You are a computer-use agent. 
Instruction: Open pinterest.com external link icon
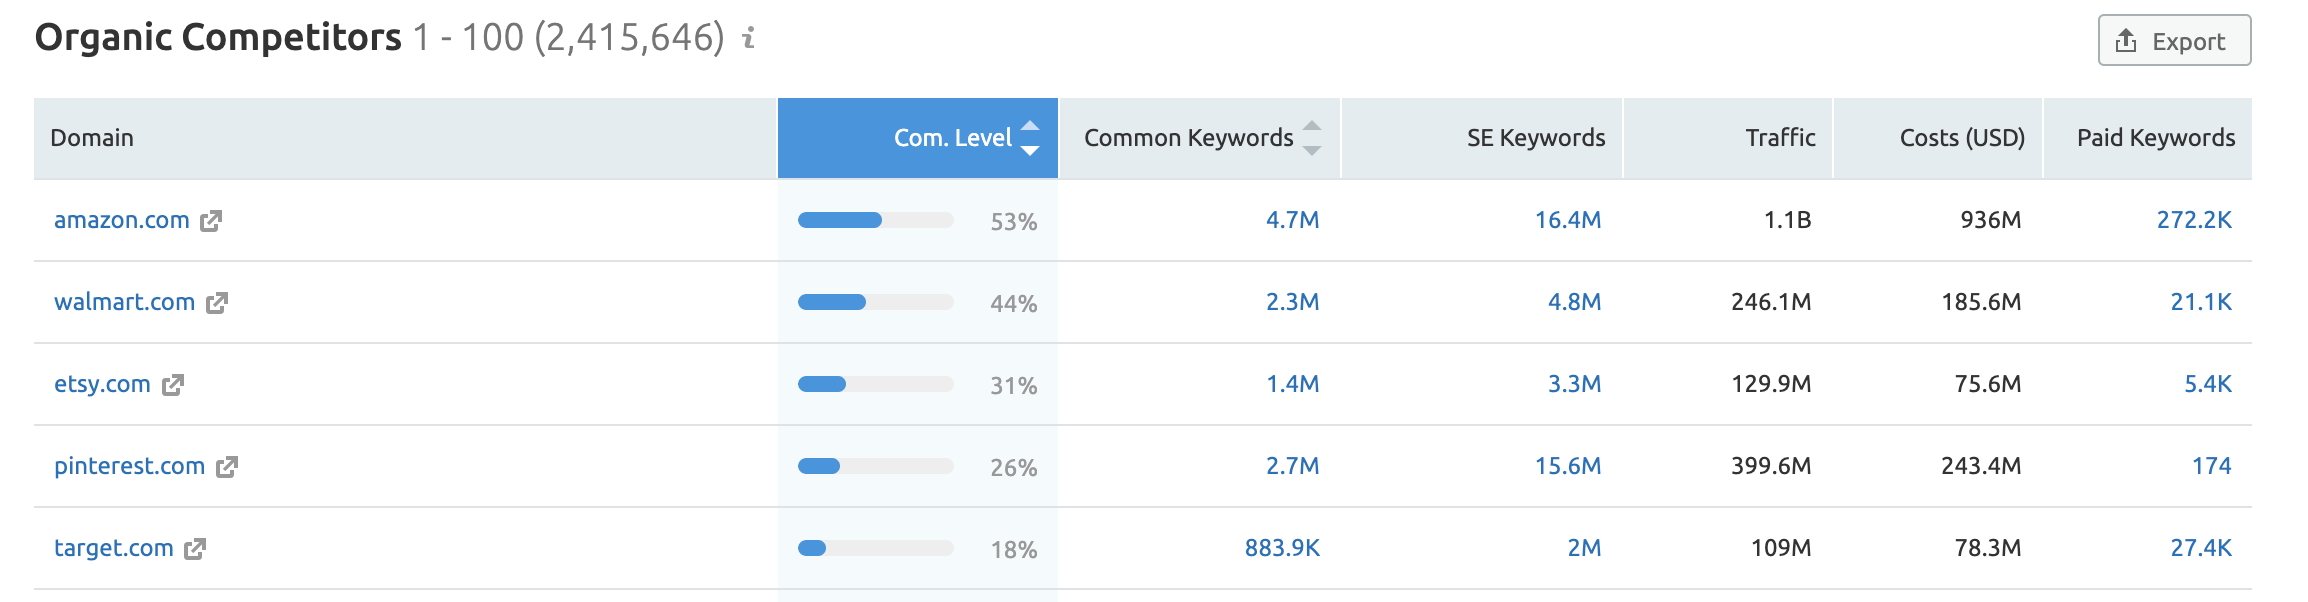coord(227,467)
